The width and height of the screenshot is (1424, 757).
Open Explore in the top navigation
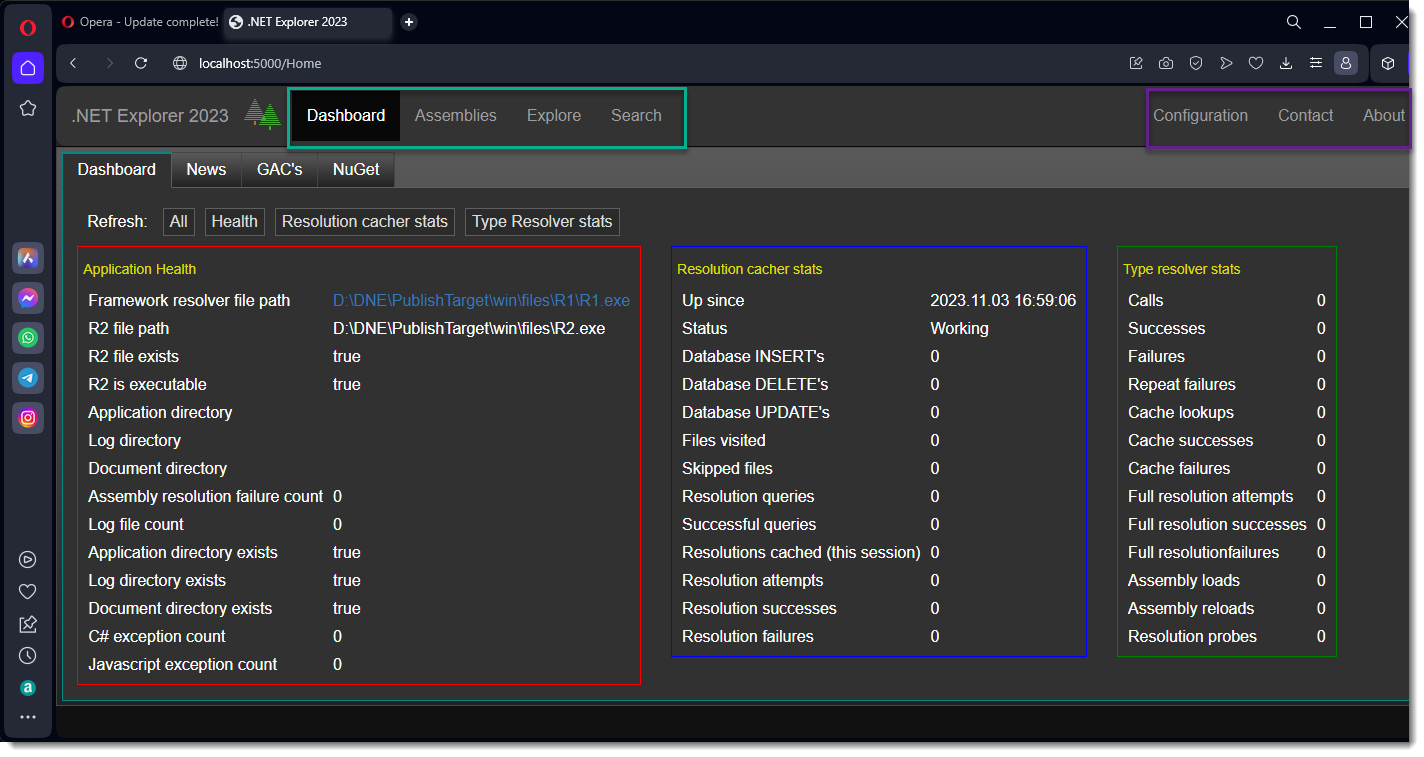pos(554,116)
